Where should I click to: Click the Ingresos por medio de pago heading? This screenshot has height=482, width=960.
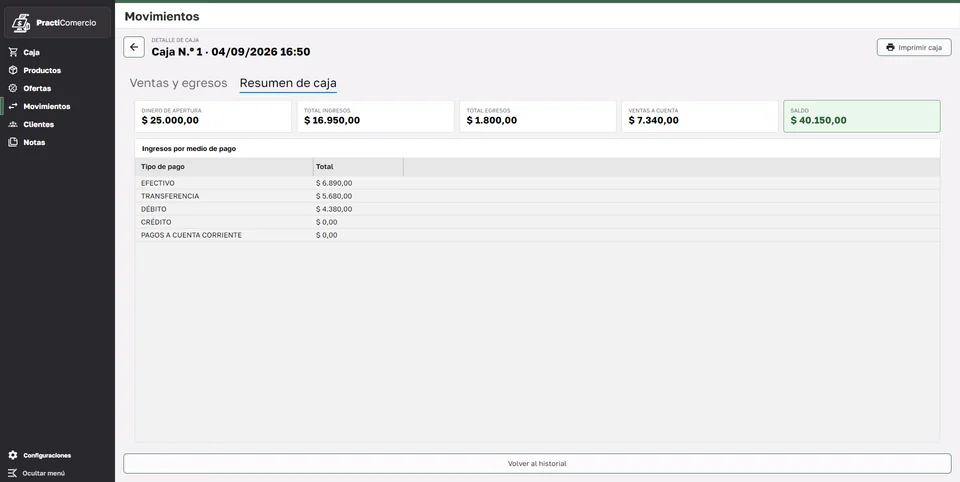pos(189,148)
